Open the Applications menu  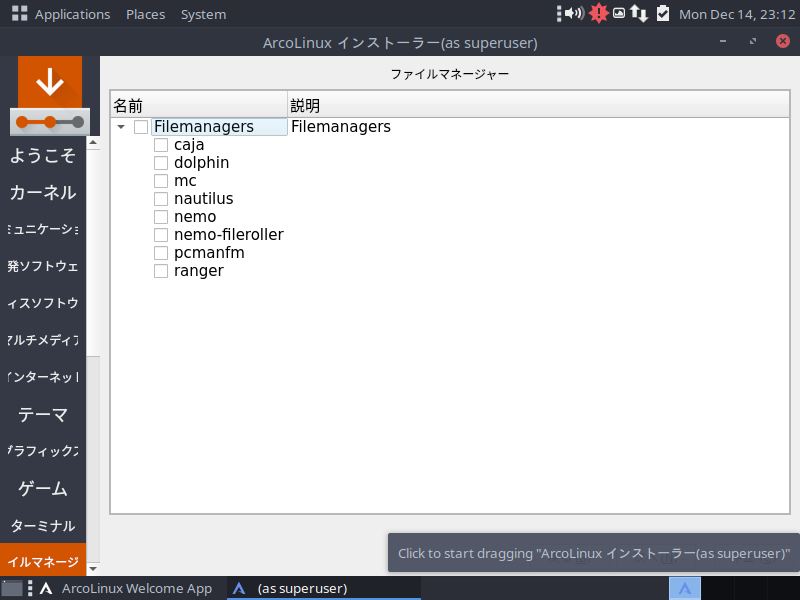(x=72, y=14)
